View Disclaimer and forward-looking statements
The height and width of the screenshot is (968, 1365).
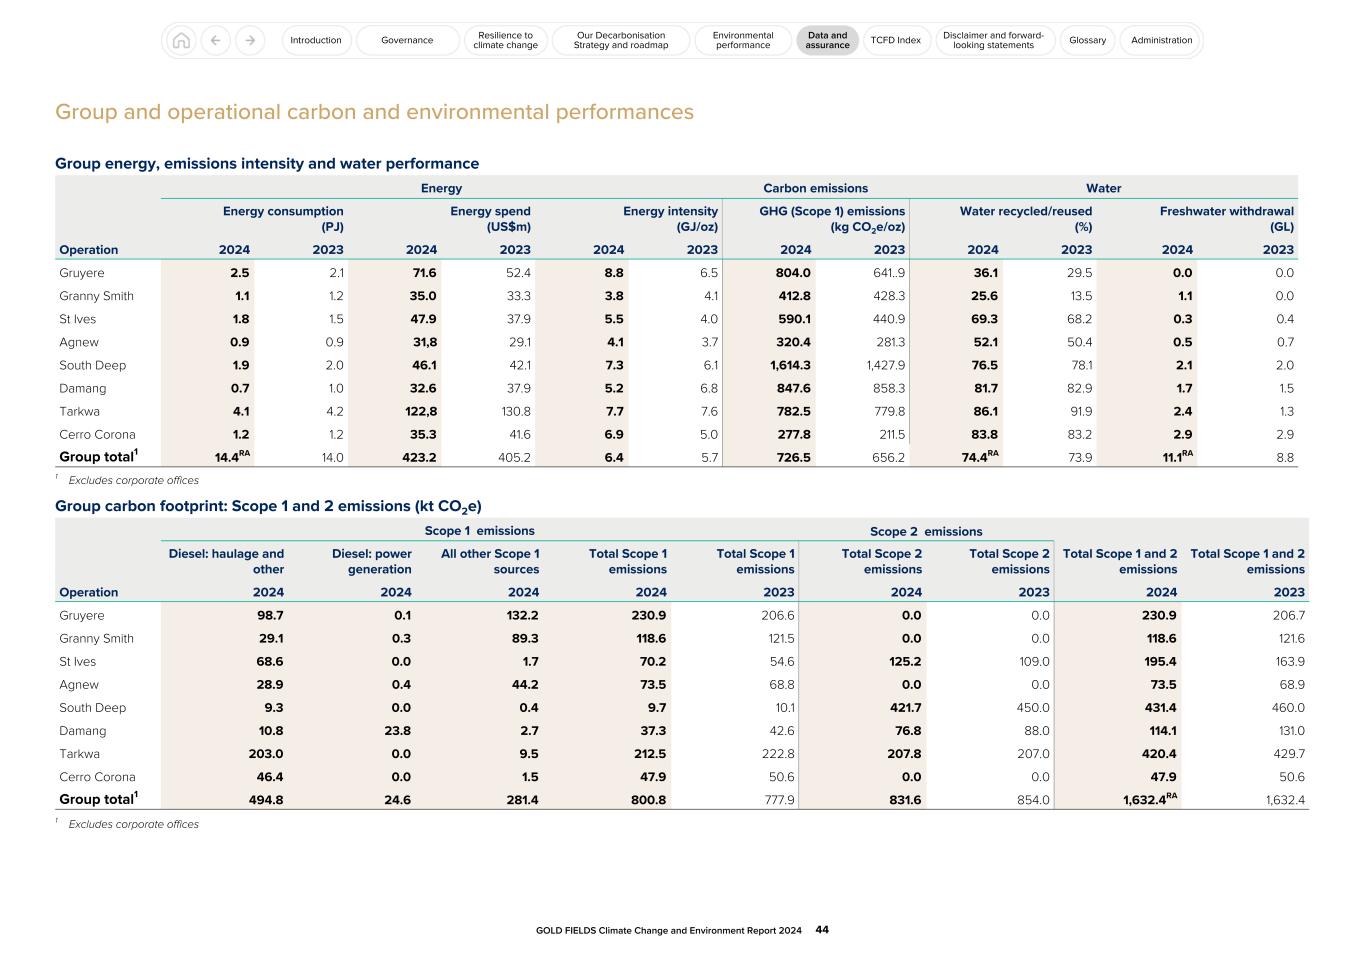994,40
